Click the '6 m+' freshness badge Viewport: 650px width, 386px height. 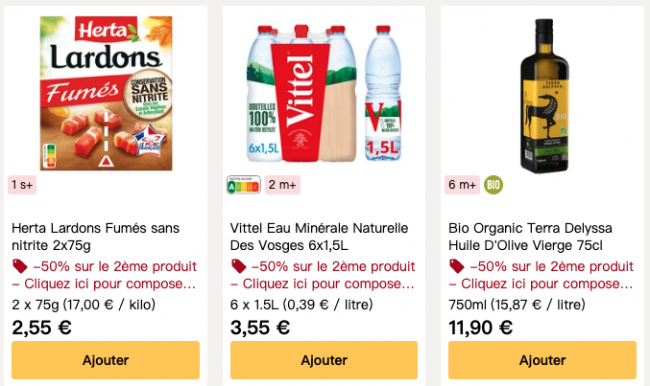click(463, 185)
